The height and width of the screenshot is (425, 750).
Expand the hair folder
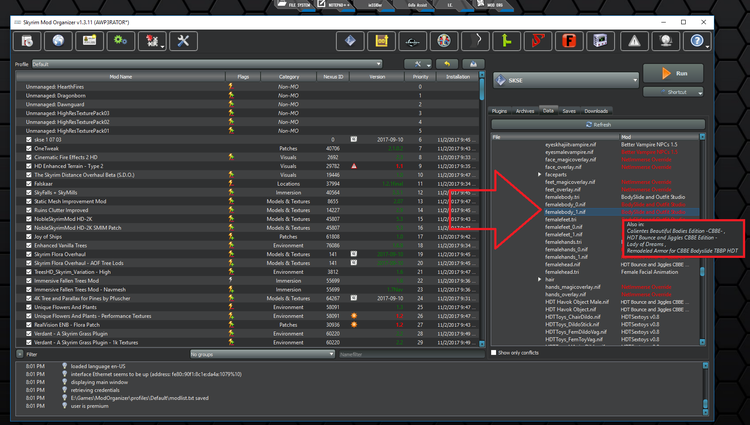tap(540, 279)
